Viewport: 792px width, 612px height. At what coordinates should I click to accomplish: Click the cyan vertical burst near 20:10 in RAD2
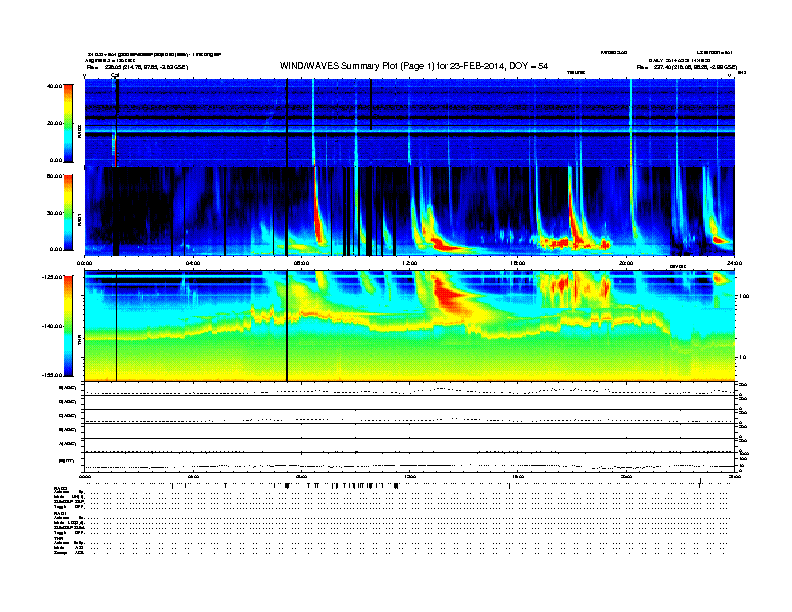[x=631, y=123]
